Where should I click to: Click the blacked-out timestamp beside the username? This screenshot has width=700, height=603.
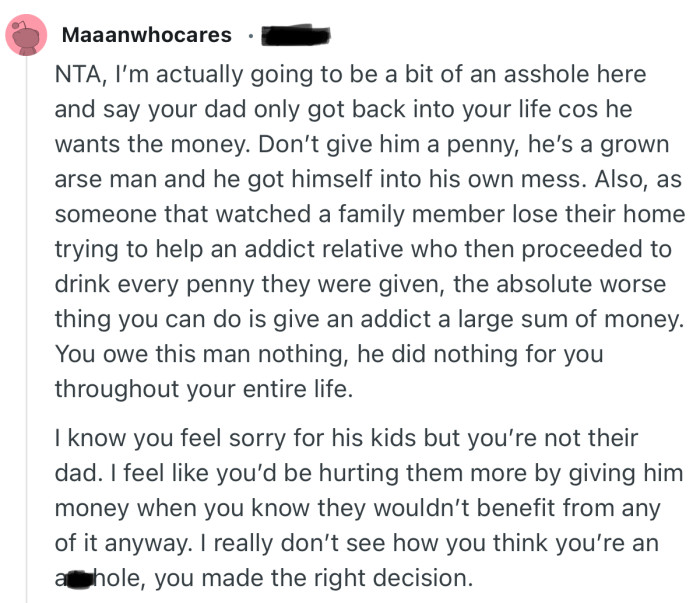point(296,36)
